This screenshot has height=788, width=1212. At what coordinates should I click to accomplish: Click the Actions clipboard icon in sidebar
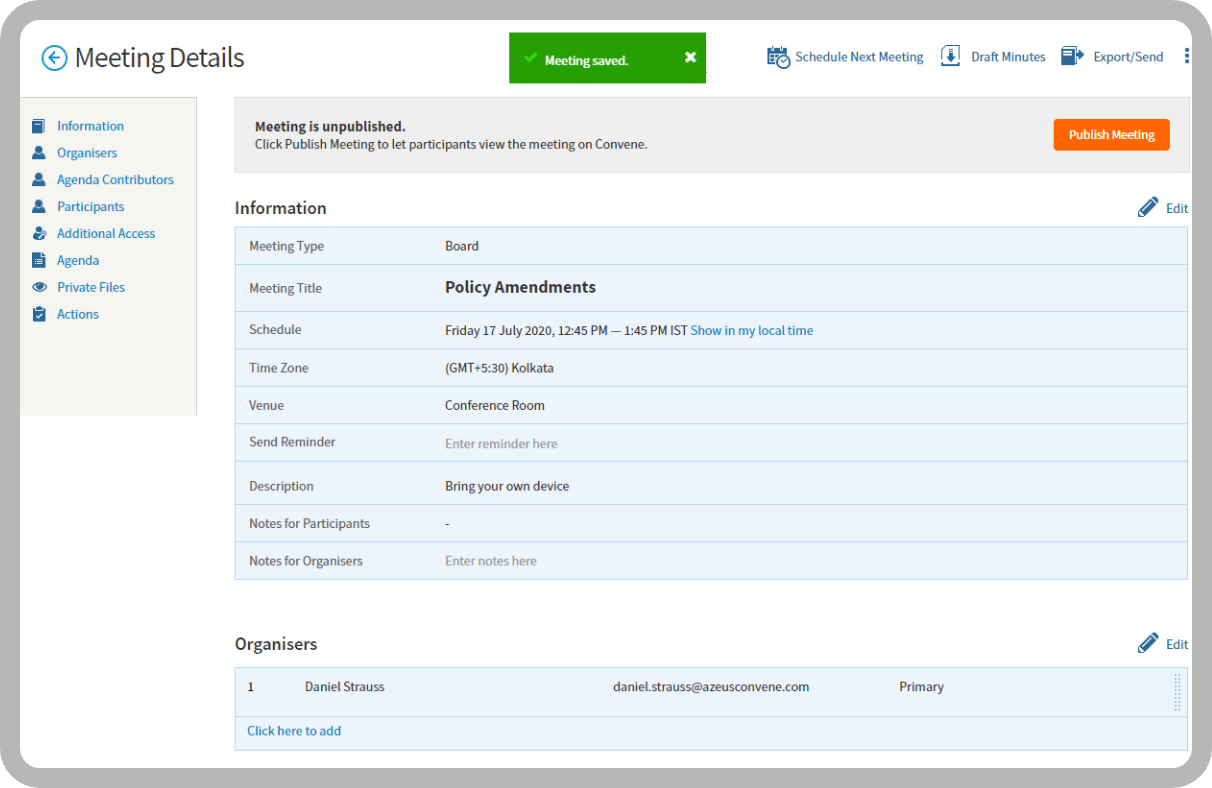pyautogui.click(x=39, y=314)
